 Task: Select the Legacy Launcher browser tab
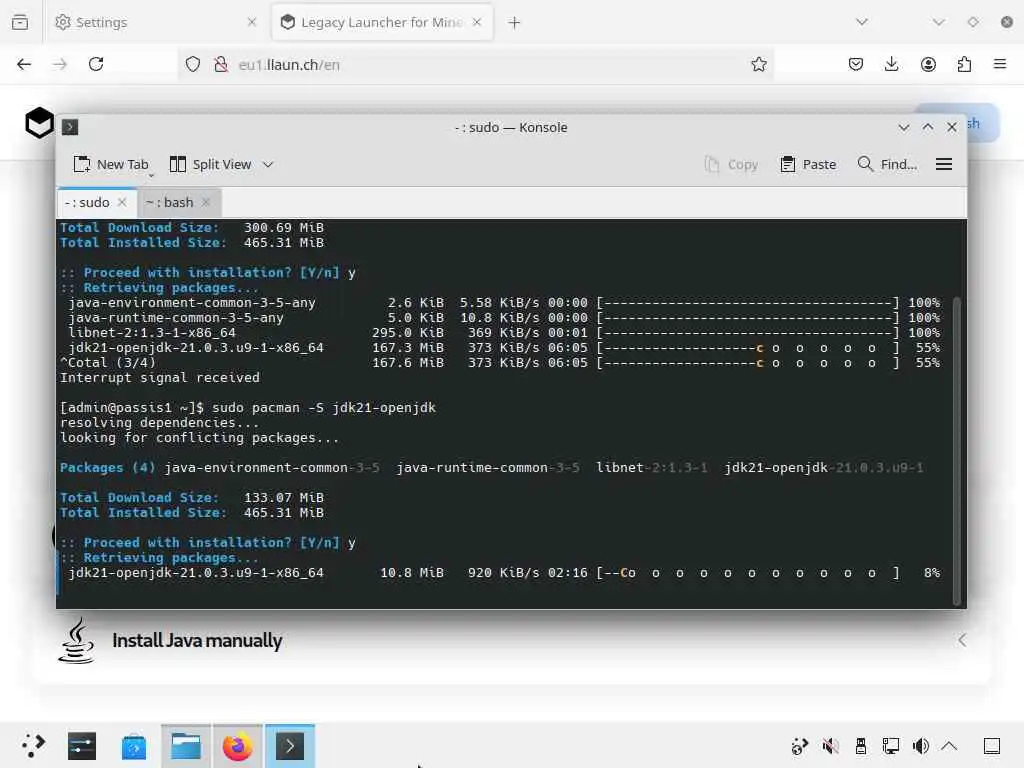point(382,22)
